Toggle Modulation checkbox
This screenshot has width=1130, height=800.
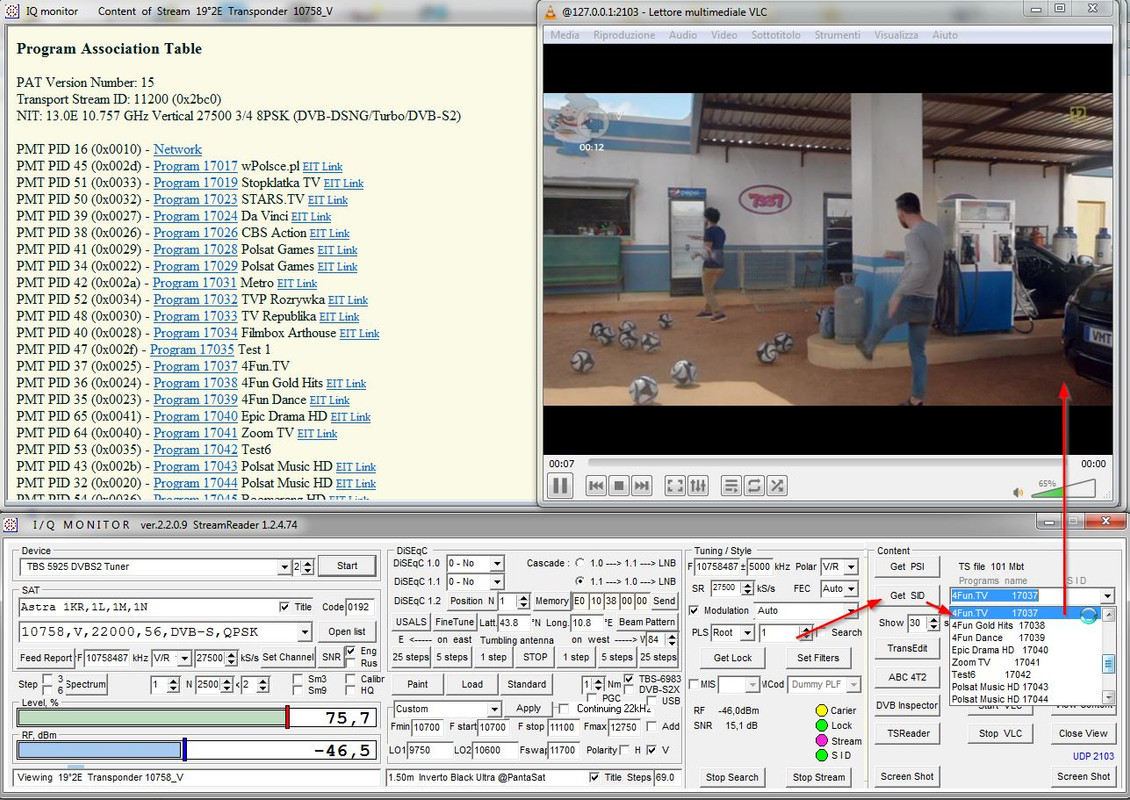point(694,610)
